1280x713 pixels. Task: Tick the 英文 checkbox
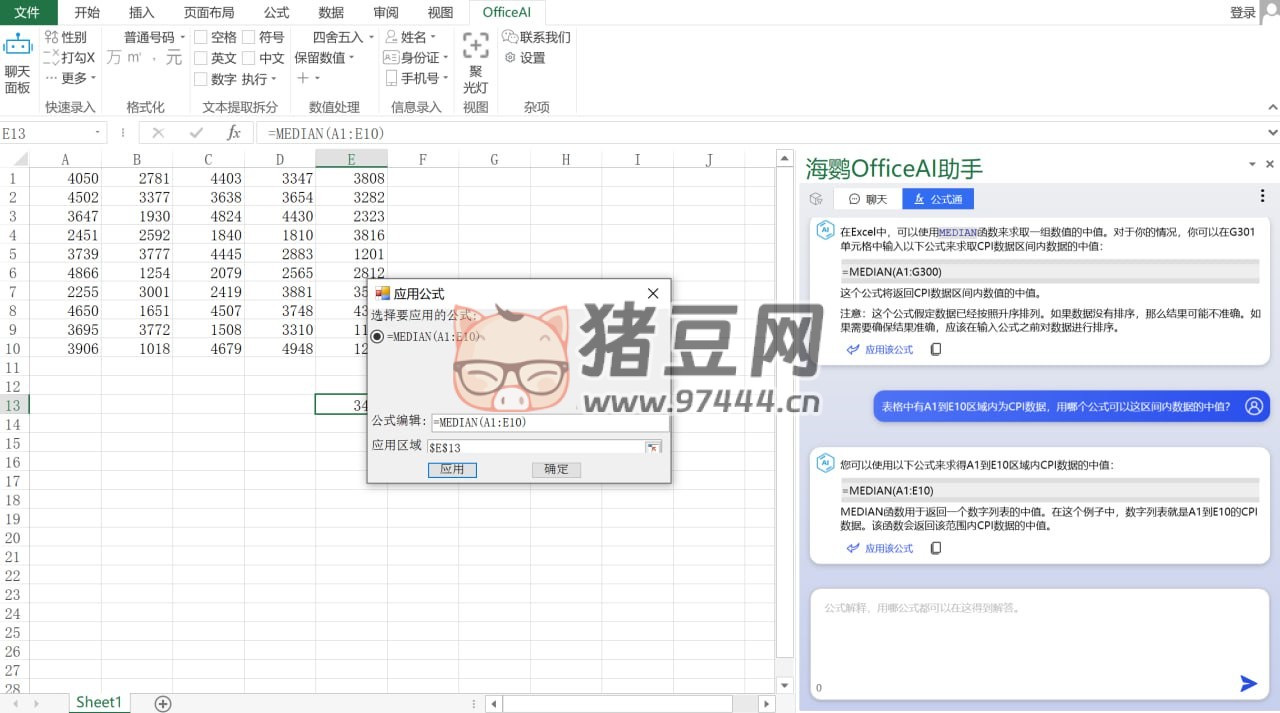(x=201, y=58)
